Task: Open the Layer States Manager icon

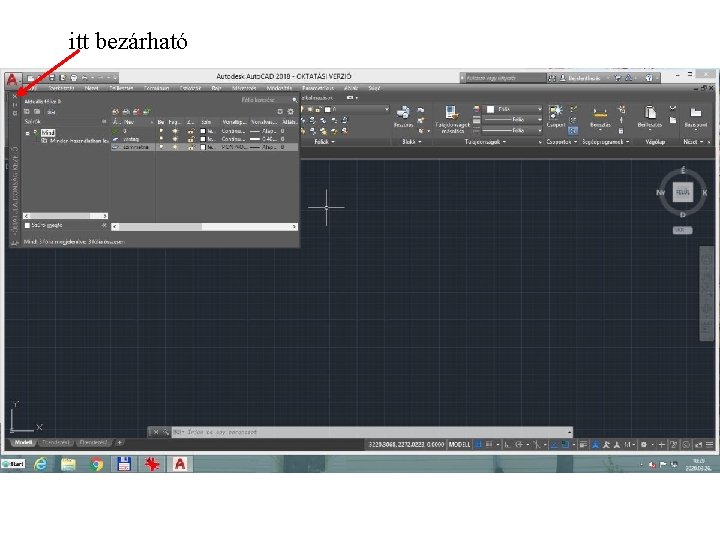Action: click(x=51, y=112)
